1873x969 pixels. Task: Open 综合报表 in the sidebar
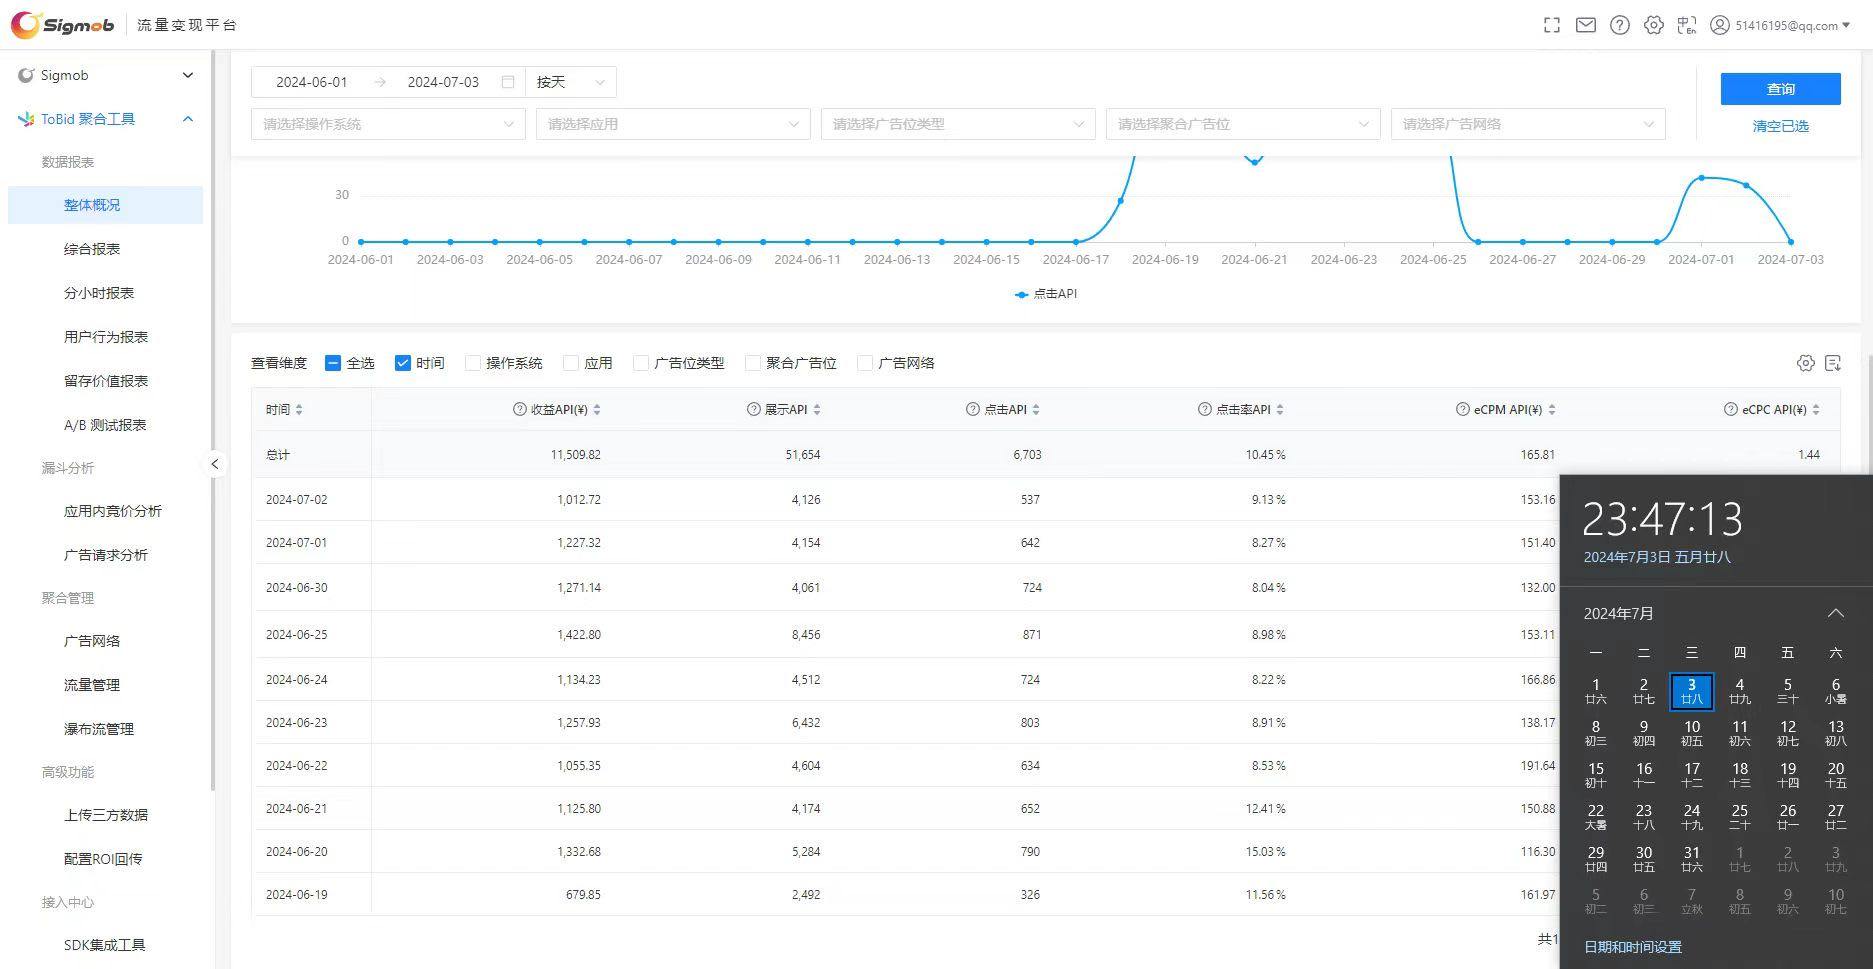(x=92, y=249)
